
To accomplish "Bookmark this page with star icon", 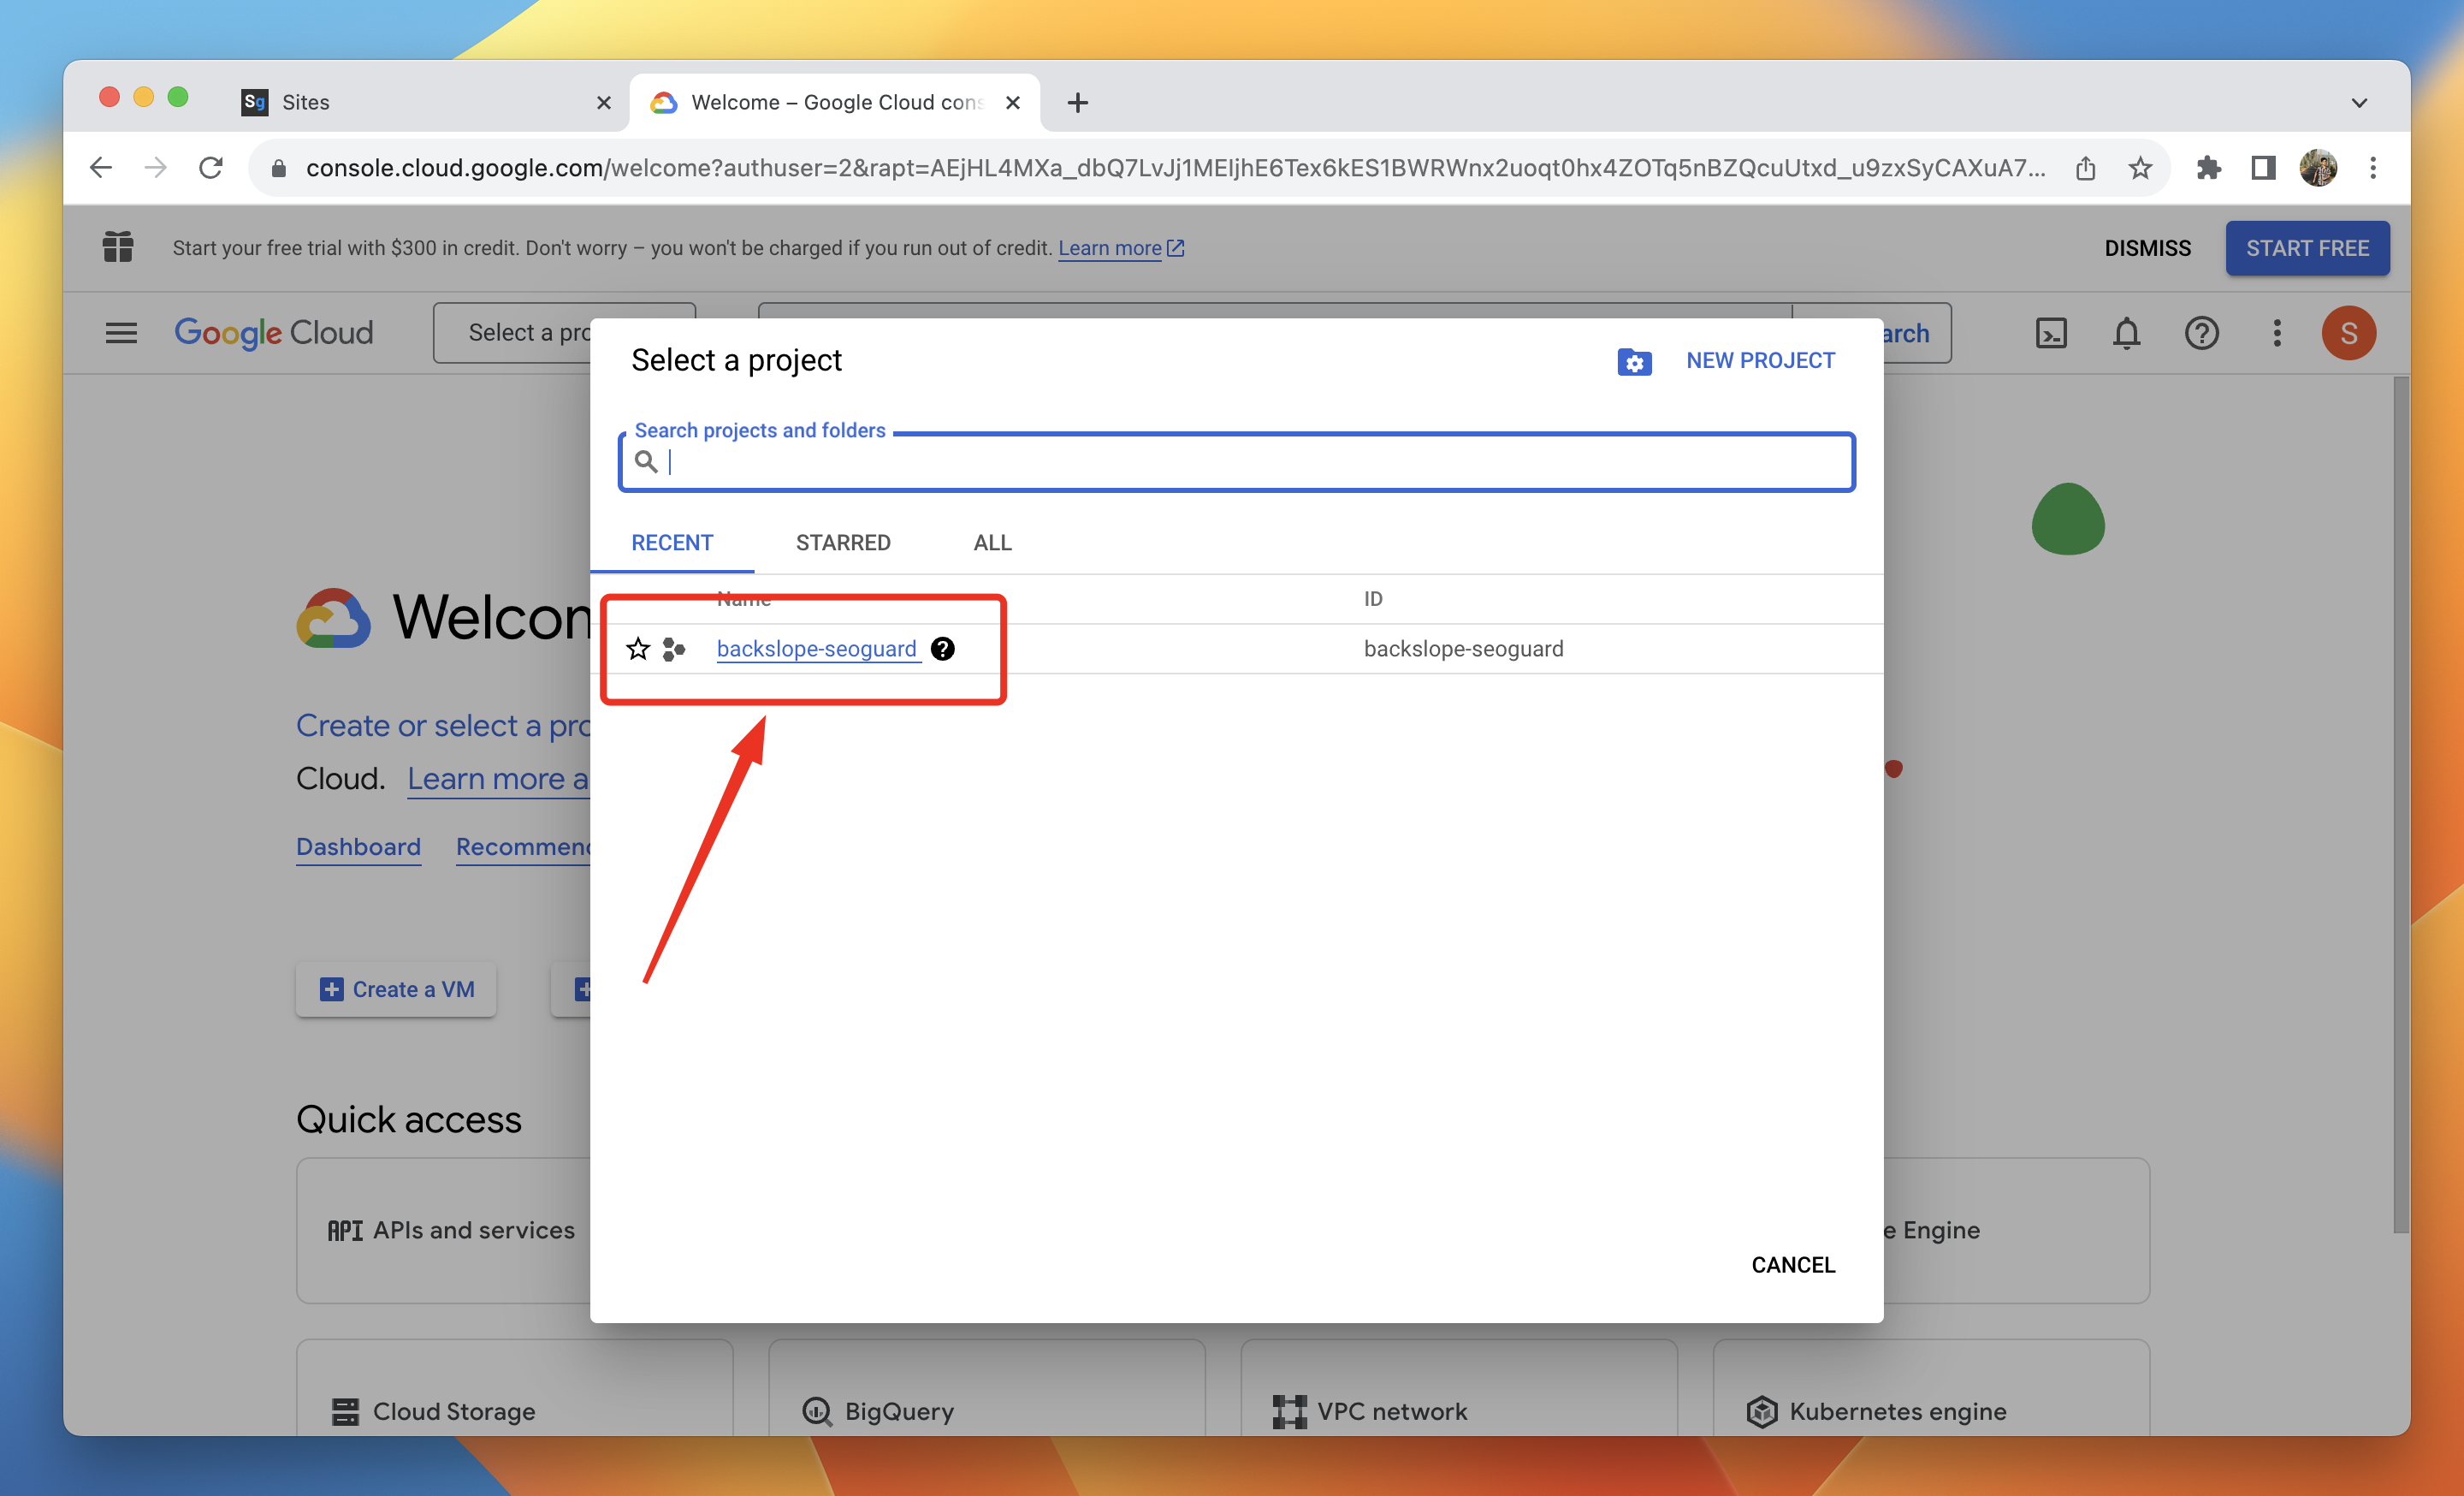I will (x=2140, y=168).
